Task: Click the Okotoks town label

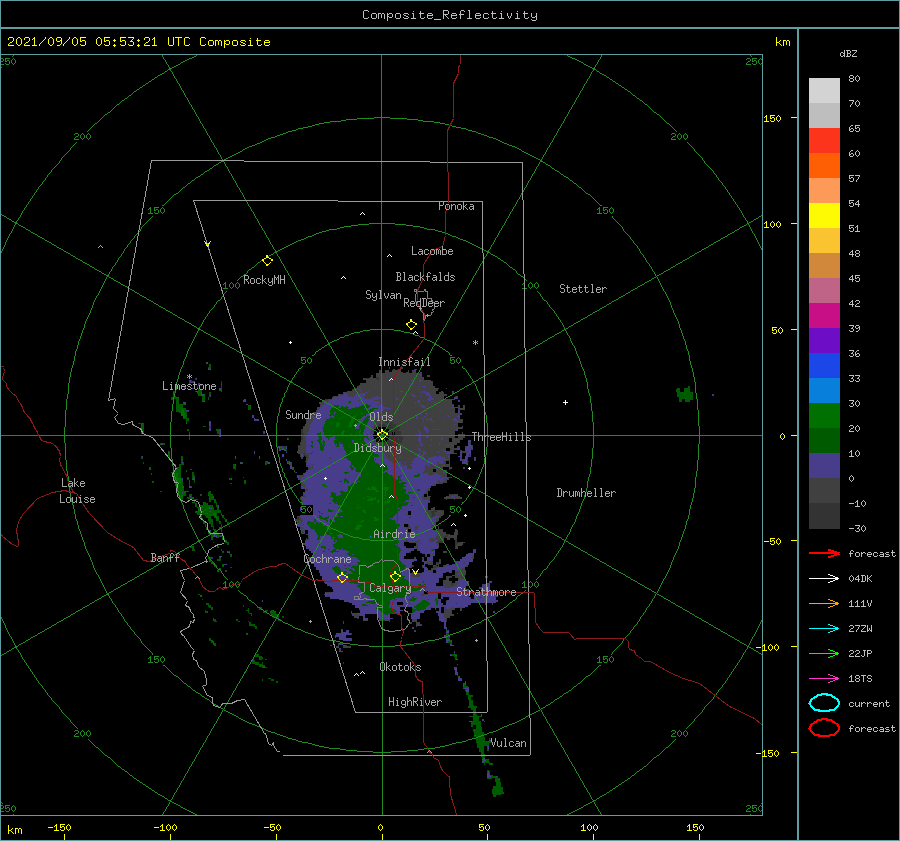Action: [400, 667]
